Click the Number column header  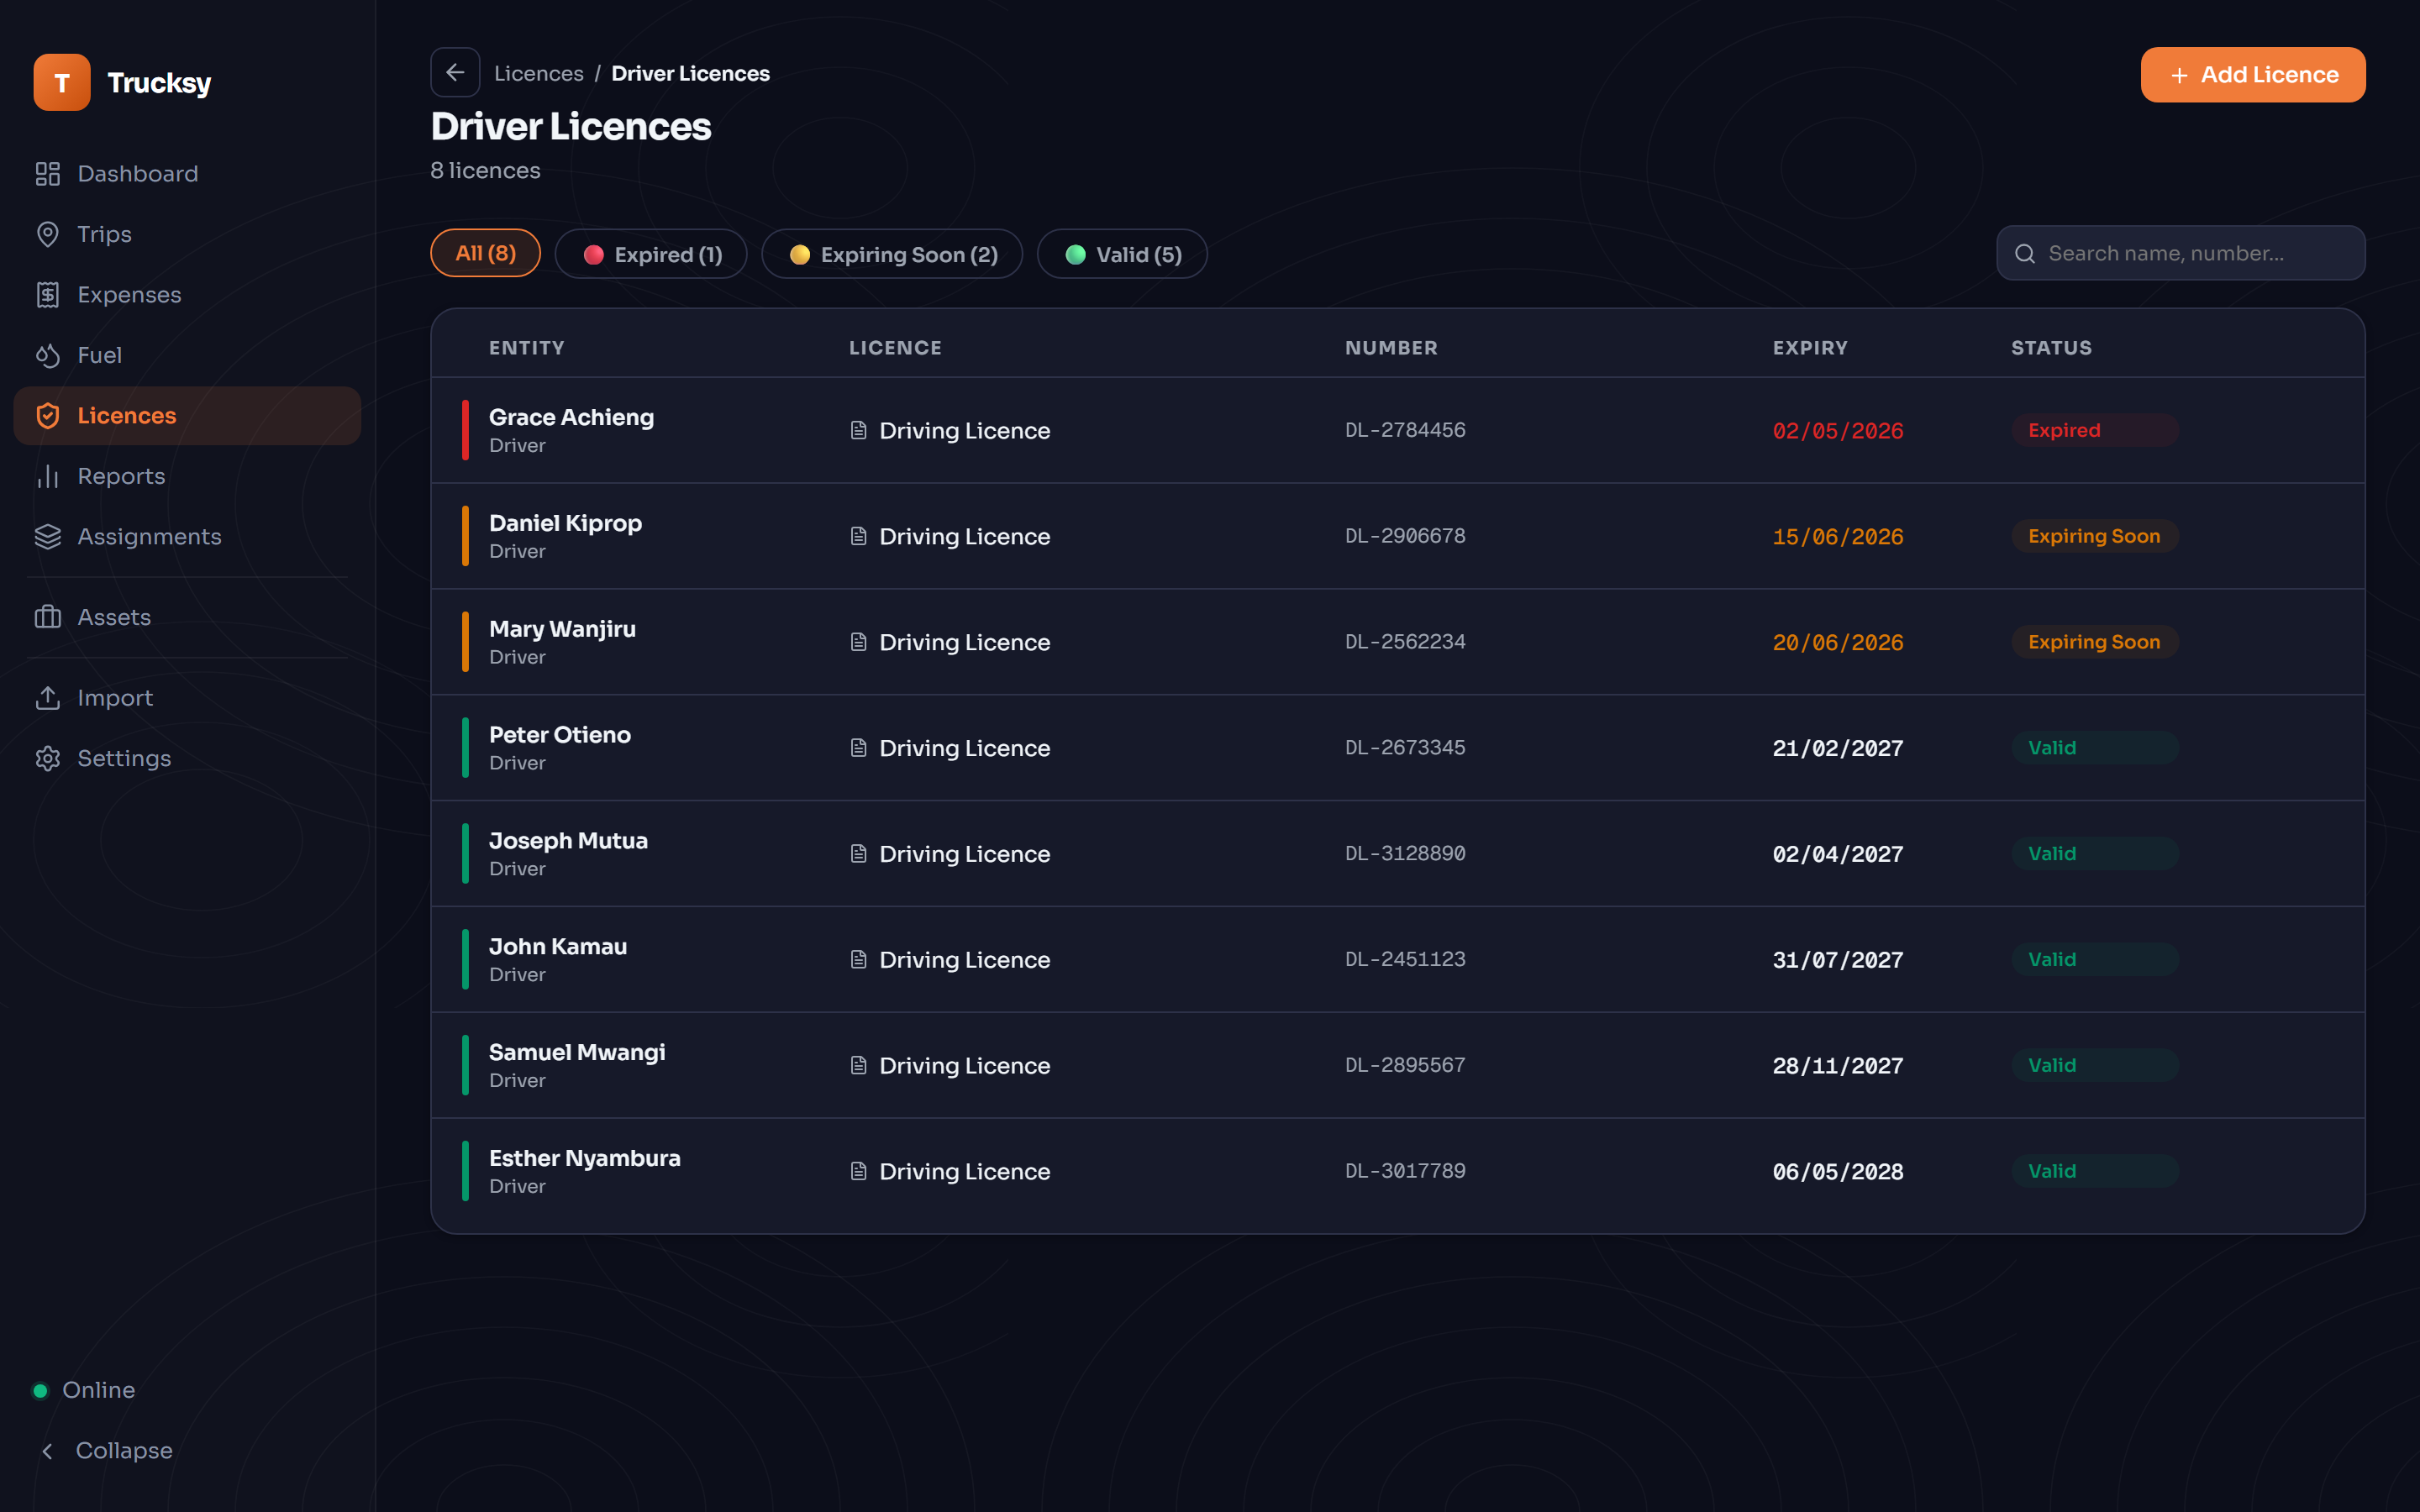[1391, 348]
